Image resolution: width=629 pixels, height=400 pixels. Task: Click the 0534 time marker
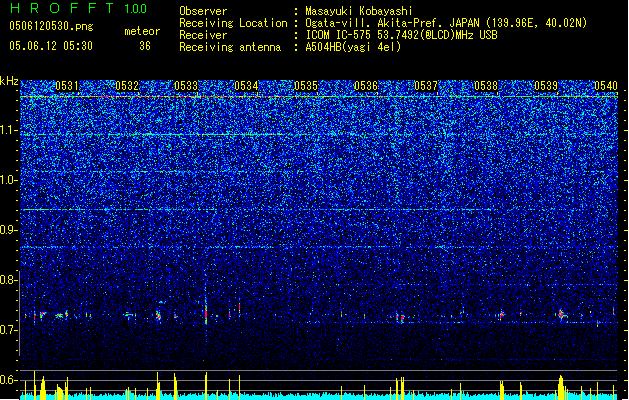click(x=246, y=86)
